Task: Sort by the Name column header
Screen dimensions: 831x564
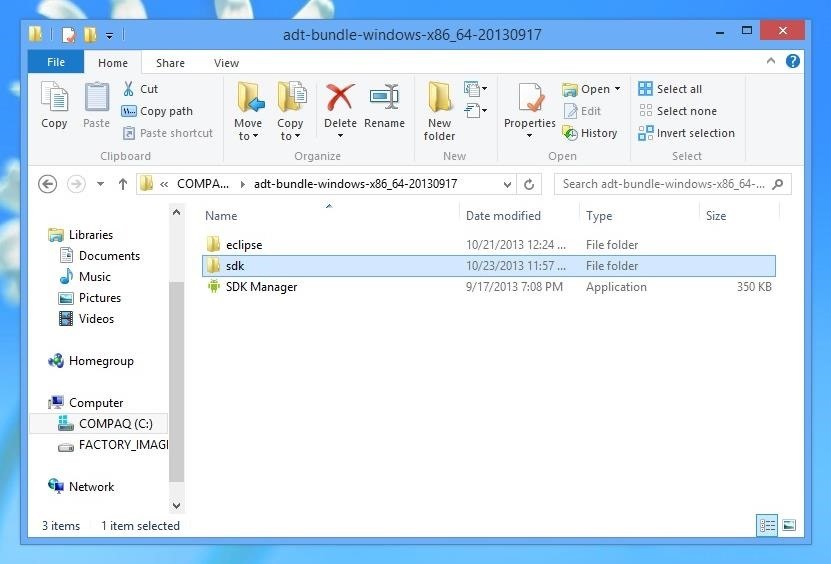Action: point(221,216)
